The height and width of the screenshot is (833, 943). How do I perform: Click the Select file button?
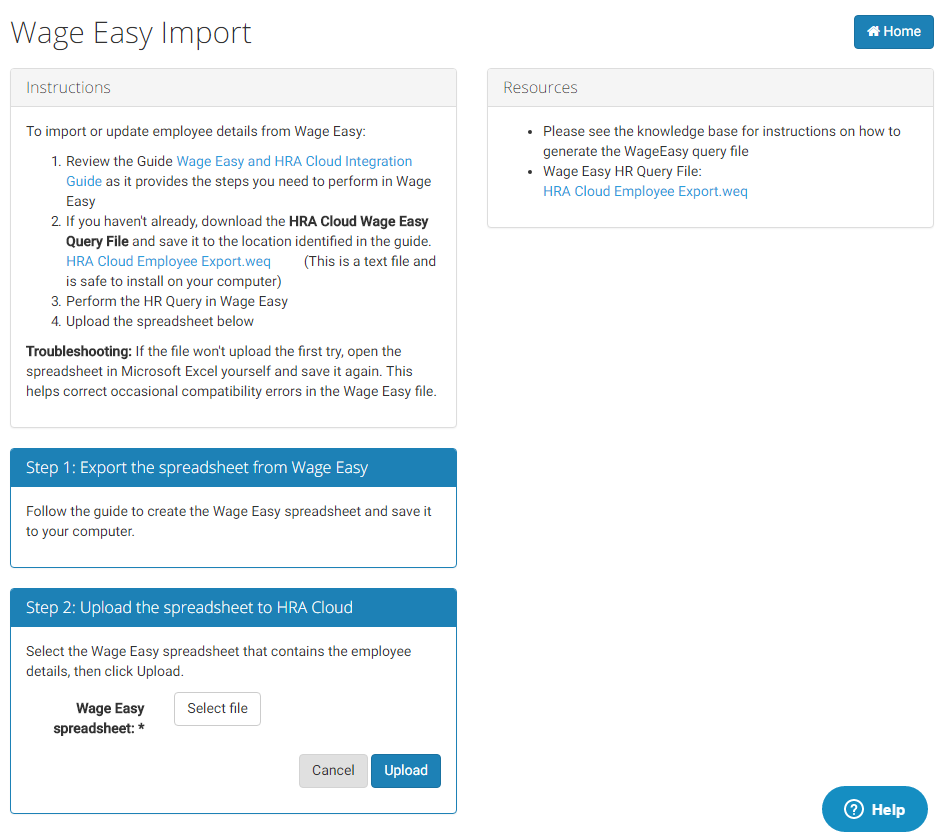[x=217, y=709]
